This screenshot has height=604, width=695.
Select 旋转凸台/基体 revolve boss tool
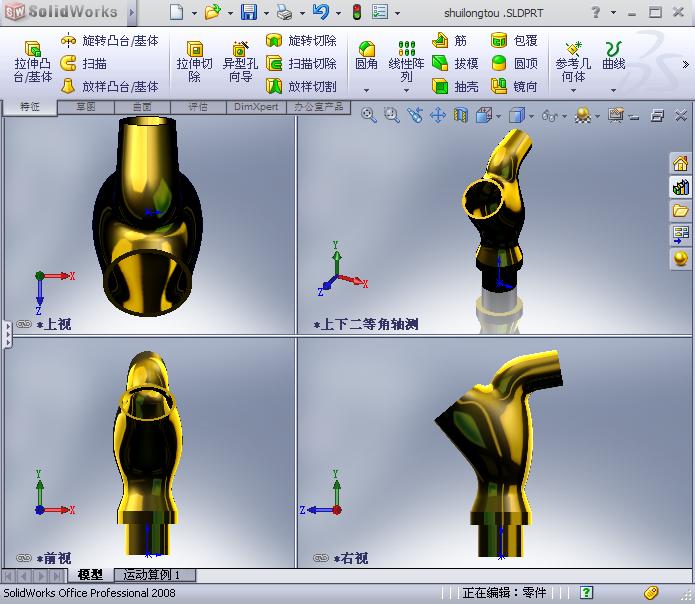[x=109, y=41]
